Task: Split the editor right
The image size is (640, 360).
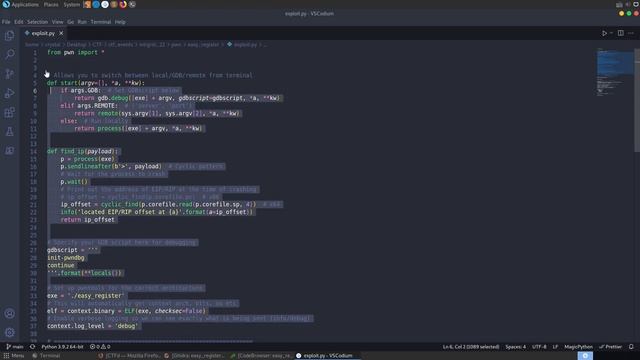Action: (x=620, y=33)
